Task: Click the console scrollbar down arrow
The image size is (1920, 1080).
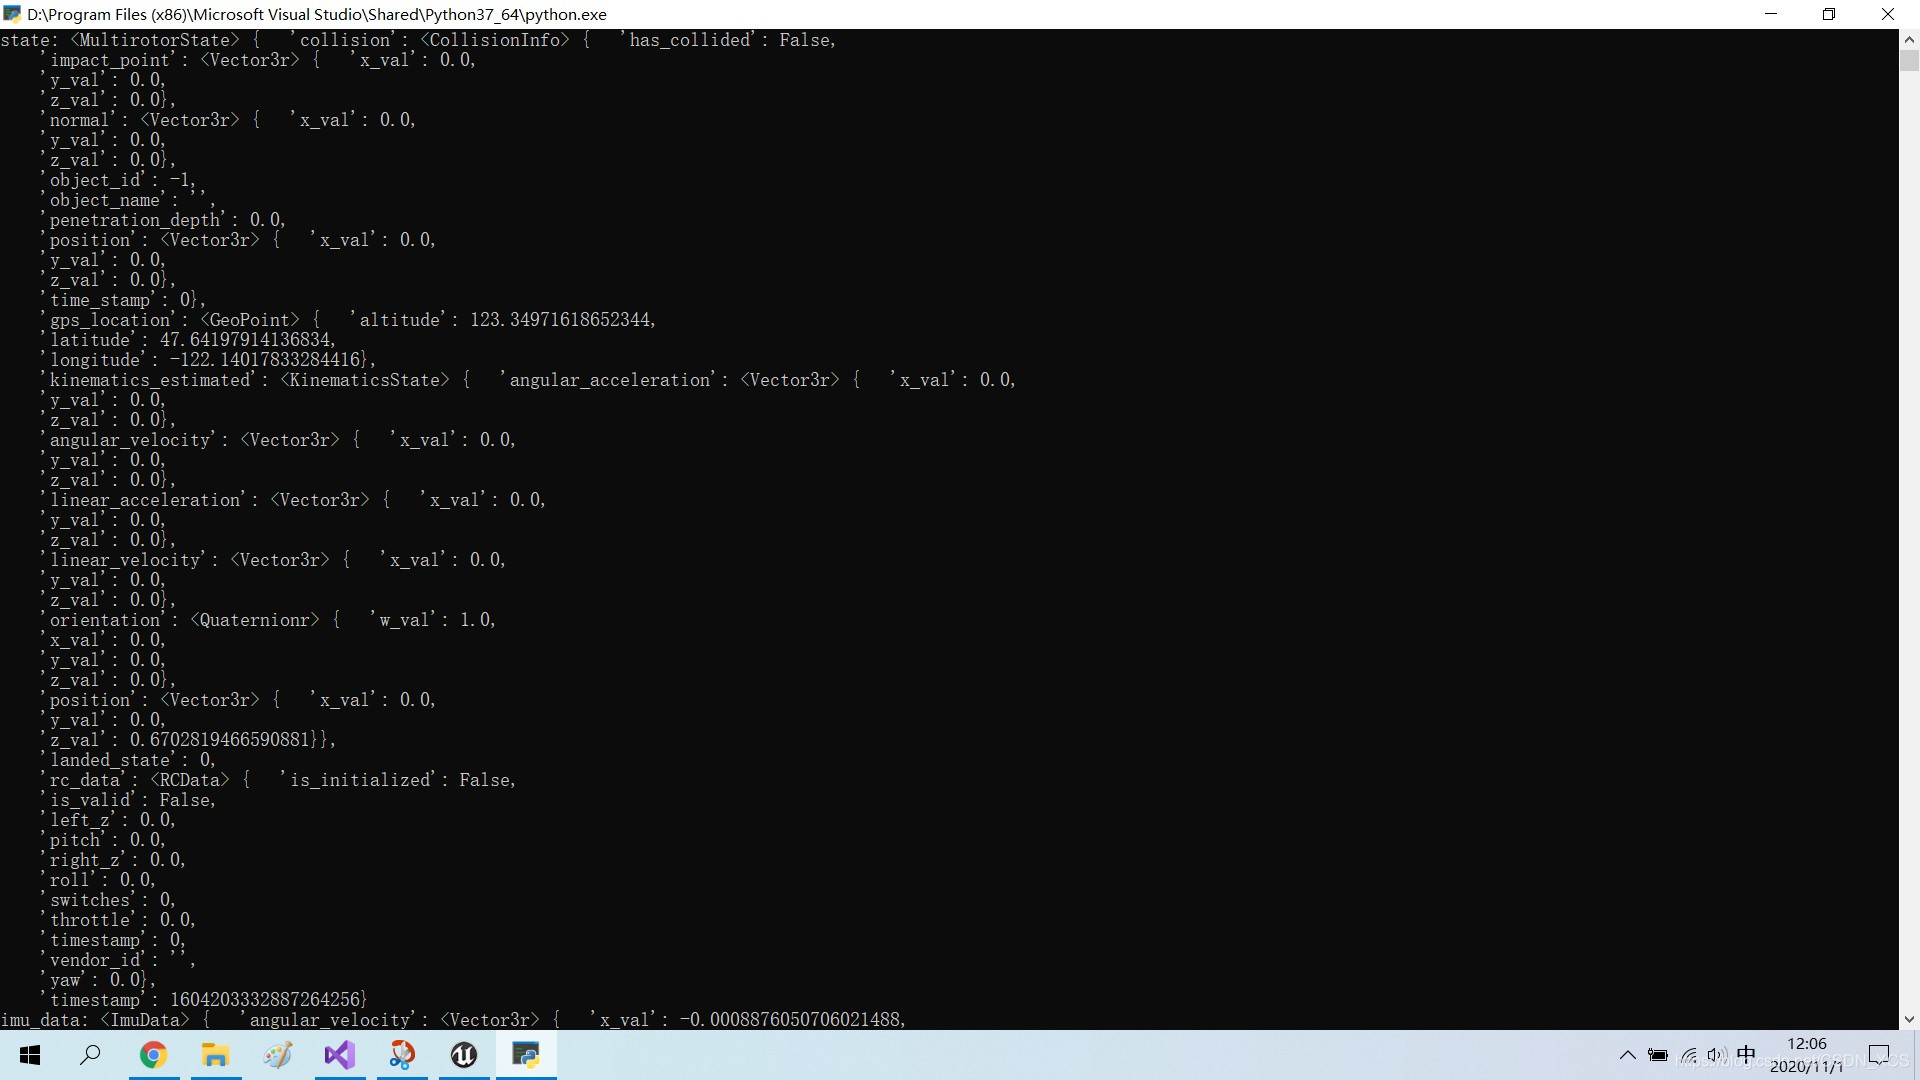Action: (x=1909, y=1020)
